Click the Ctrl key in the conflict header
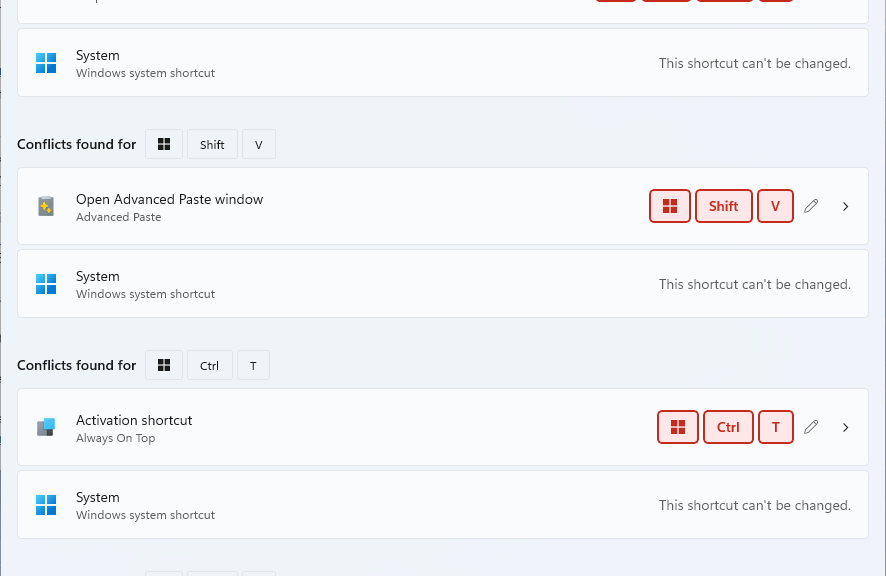886x576 pixels. point(210,365)
